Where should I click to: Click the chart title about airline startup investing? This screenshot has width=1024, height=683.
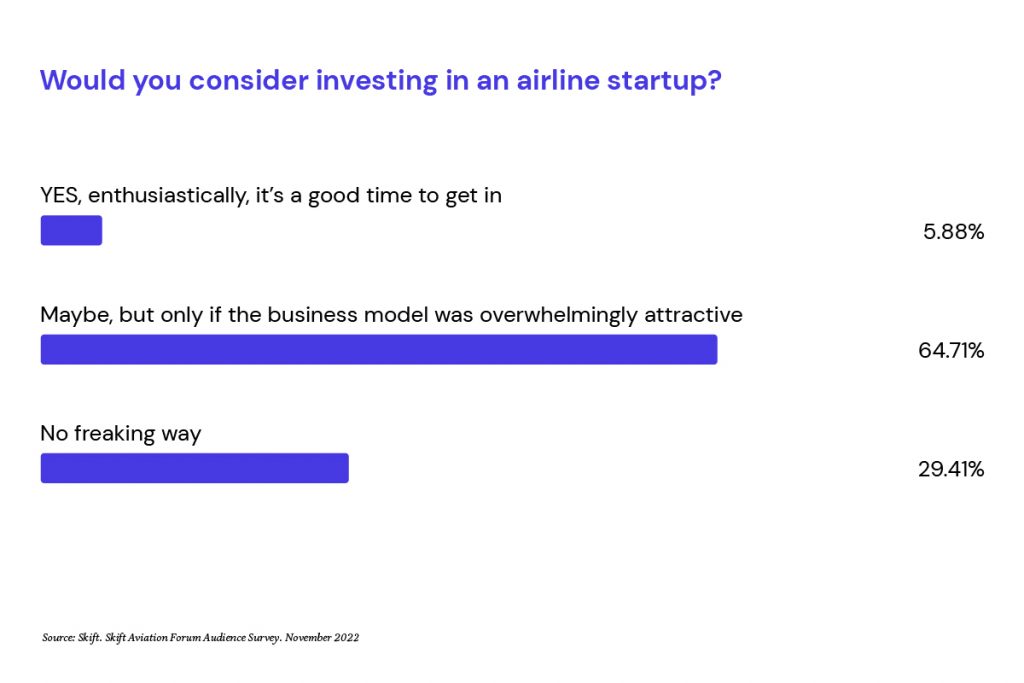[x=380, y=81]
